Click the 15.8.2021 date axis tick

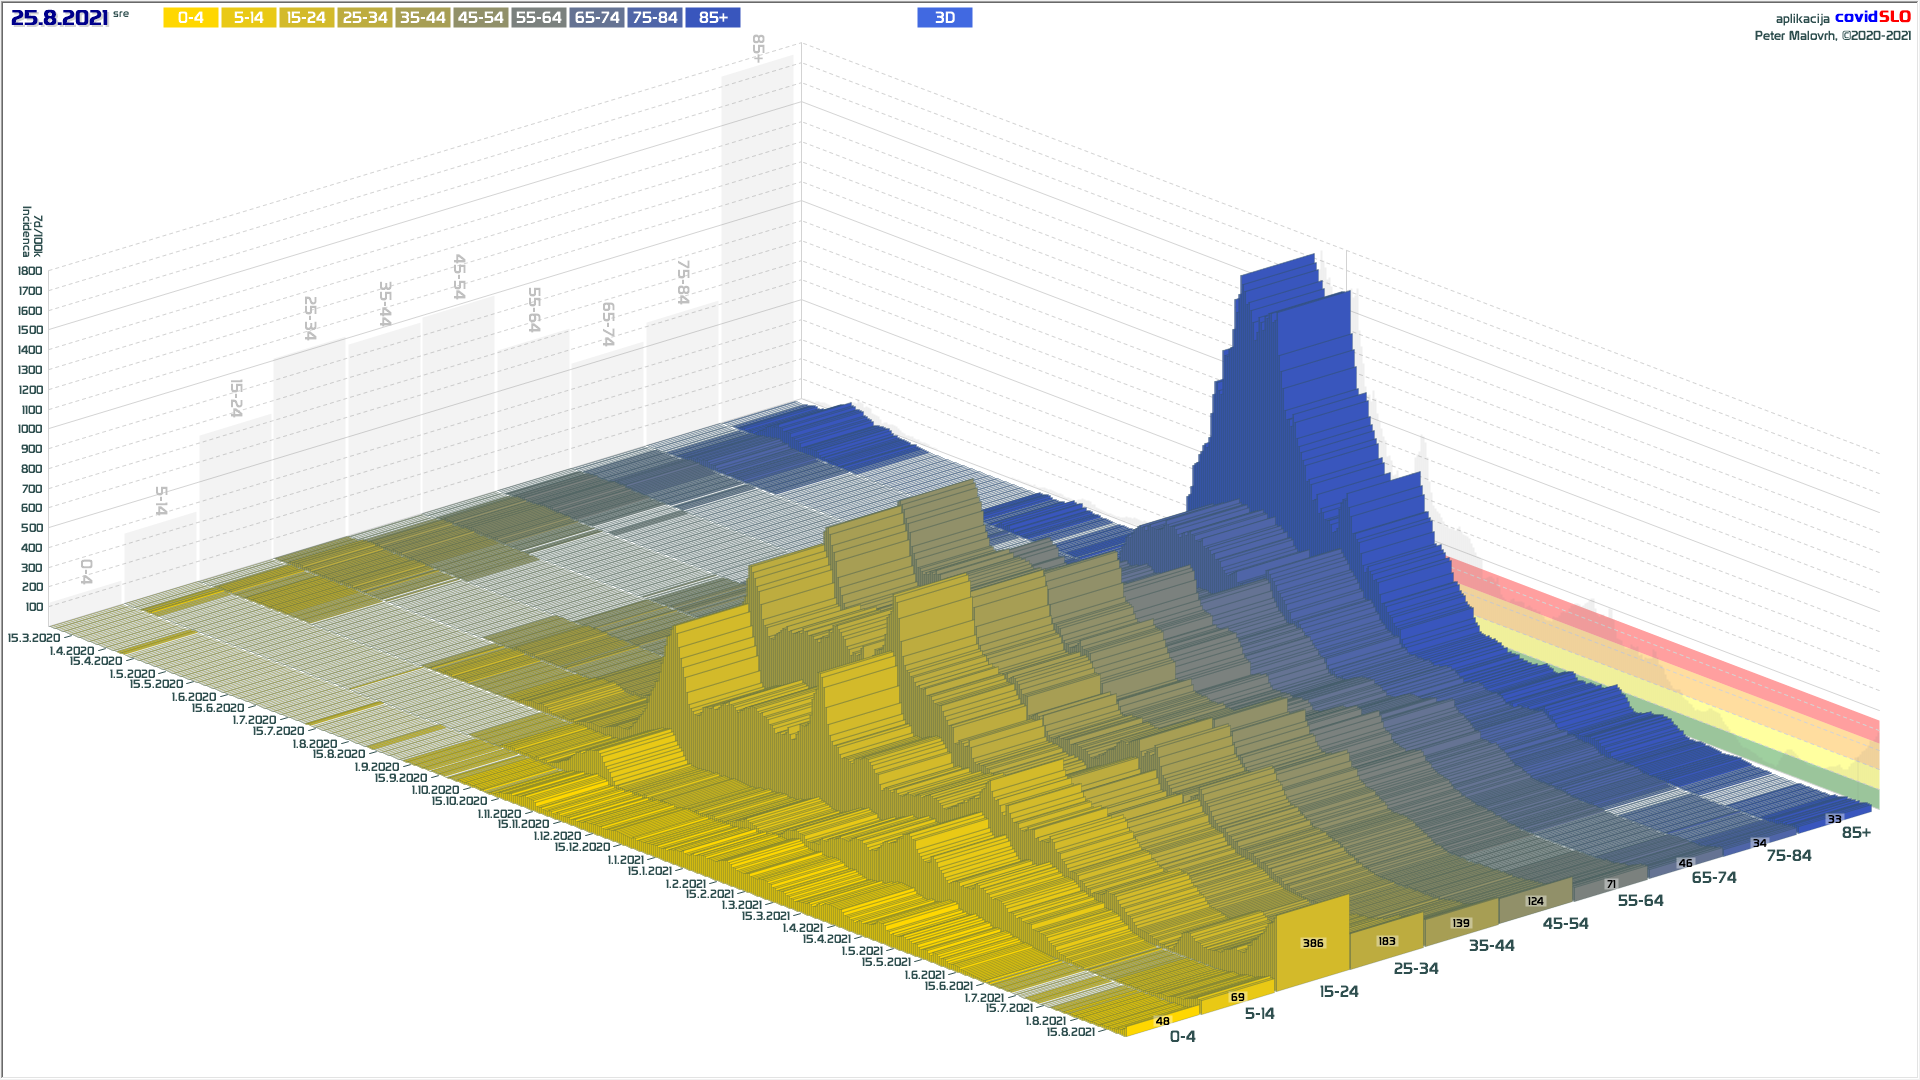coord(1070,1032)
